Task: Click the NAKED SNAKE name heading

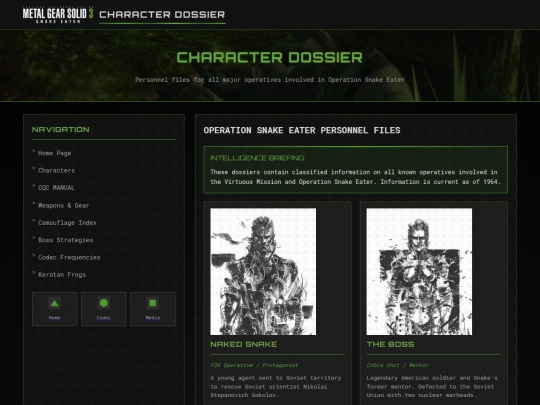Action: coord(243,344)
